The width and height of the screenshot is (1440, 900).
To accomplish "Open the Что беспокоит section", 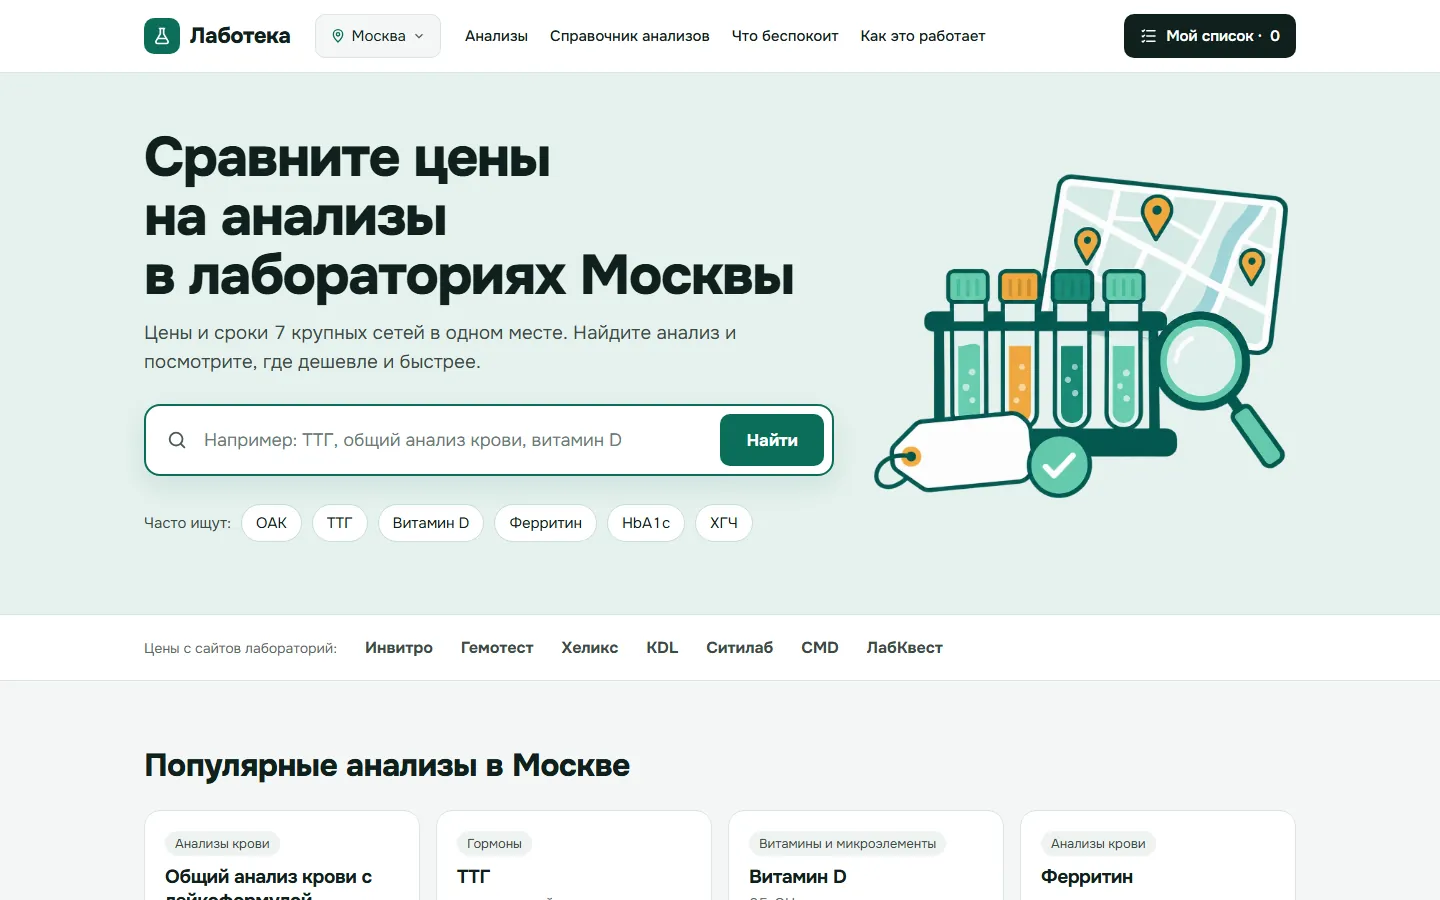I will coord(785,36).
